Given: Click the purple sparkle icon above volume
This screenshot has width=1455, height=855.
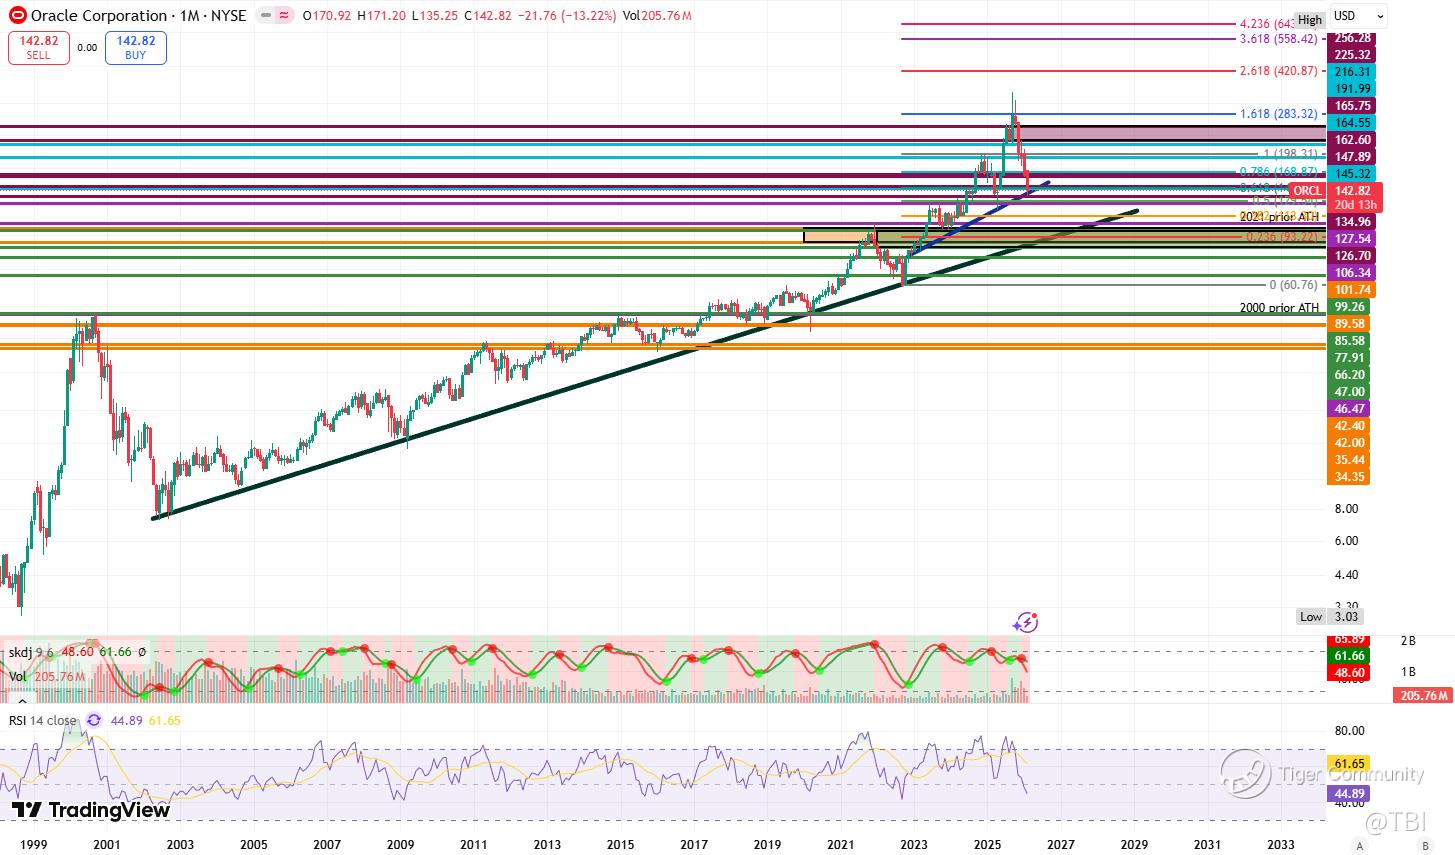Looking at the screenshot, I should pos(1025,623).
